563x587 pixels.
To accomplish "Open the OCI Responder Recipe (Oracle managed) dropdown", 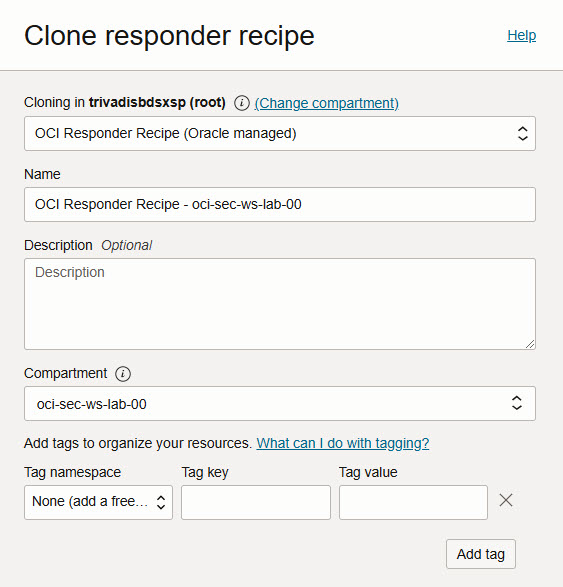I will 280,134.
